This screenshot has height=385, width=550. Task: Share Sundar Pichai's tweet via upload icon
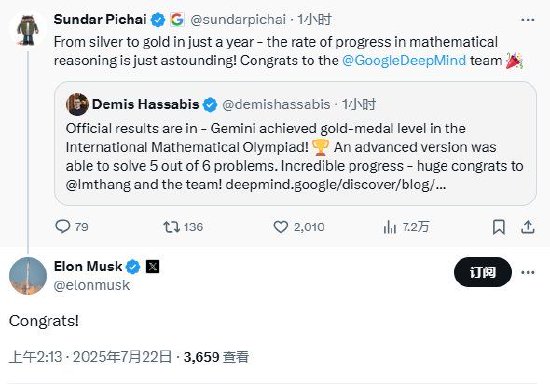(x=528, y=227)
